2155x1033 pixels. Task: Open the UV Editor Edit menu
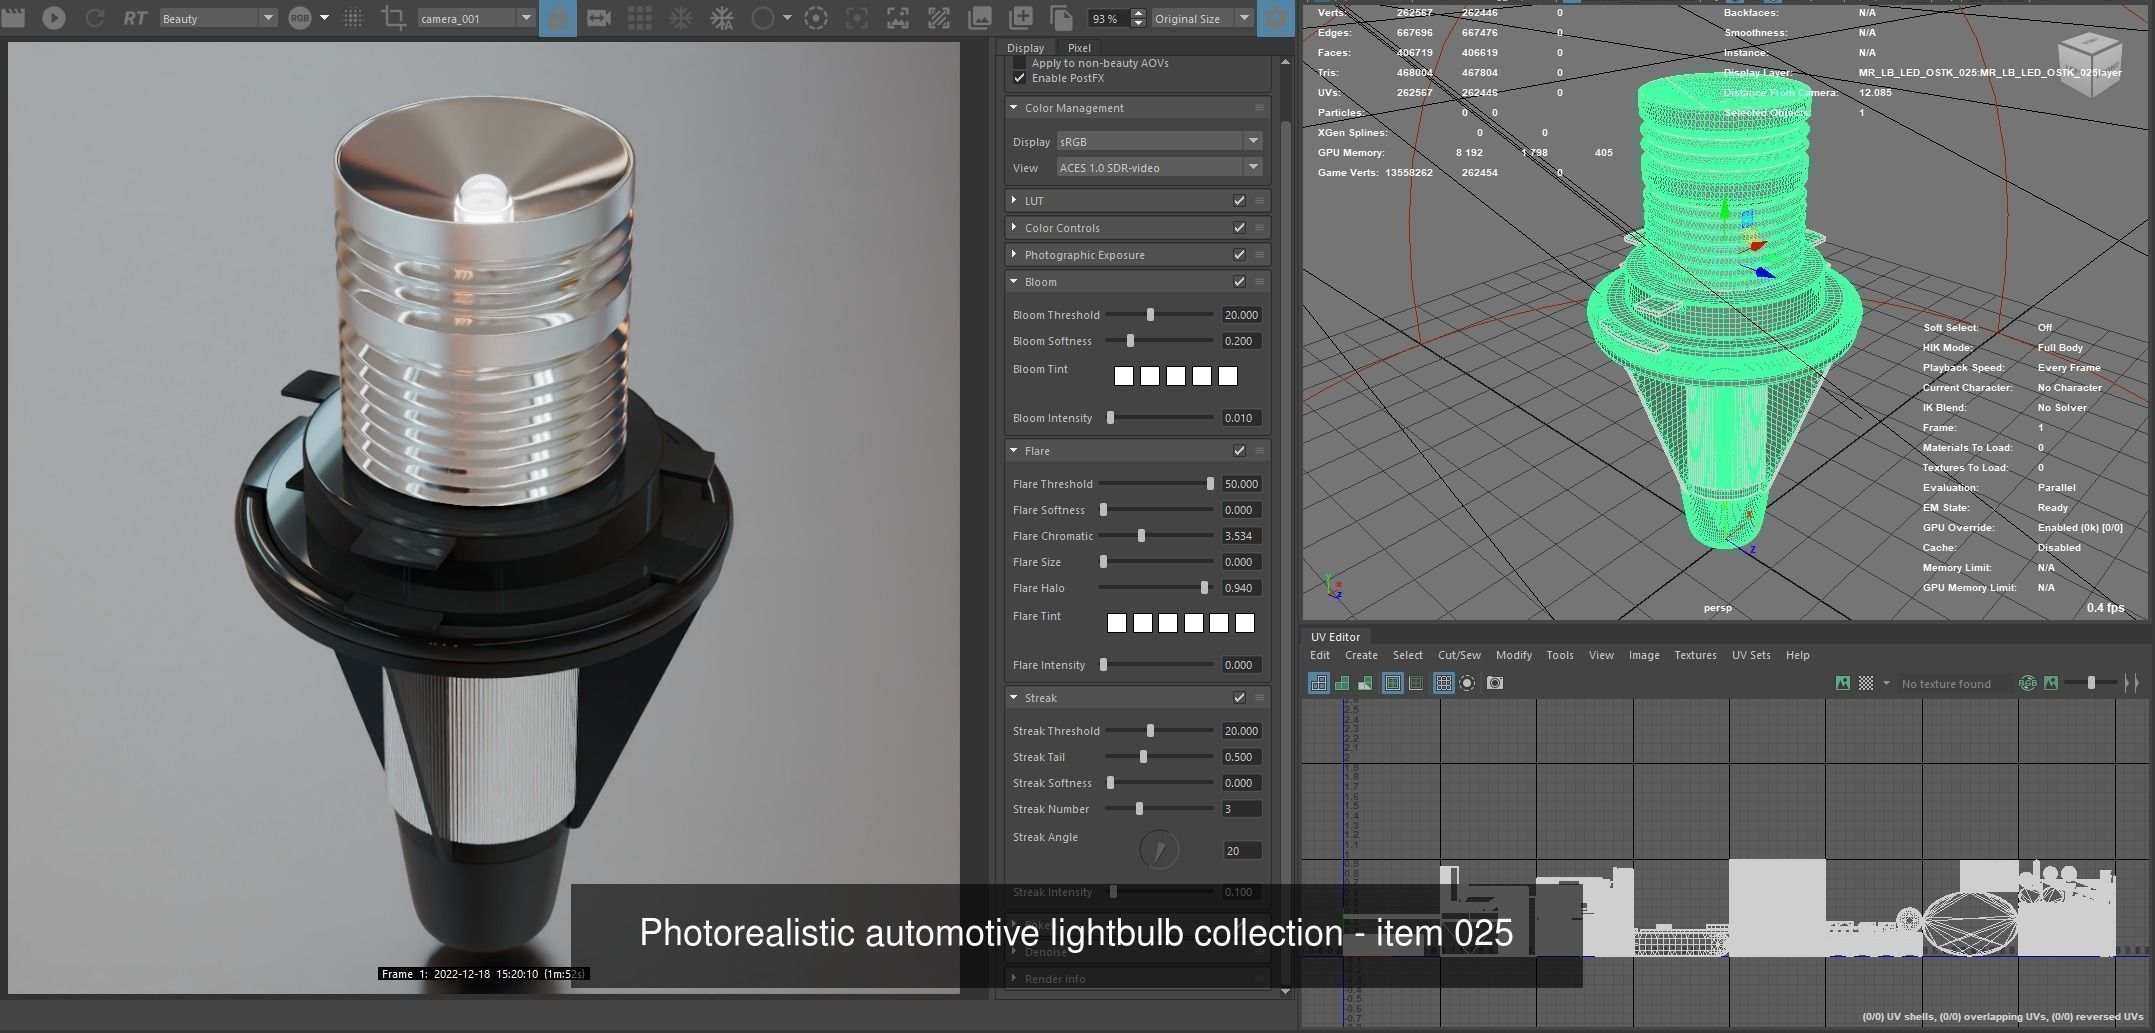click(1320, 655)
